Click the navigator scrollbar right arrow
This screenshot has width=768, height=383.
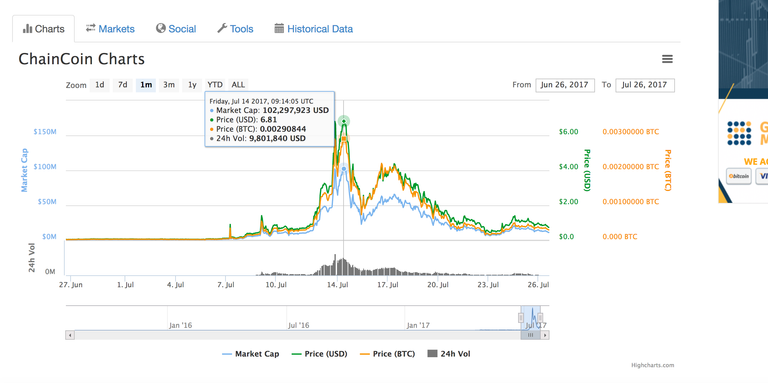tap(545, 335)
